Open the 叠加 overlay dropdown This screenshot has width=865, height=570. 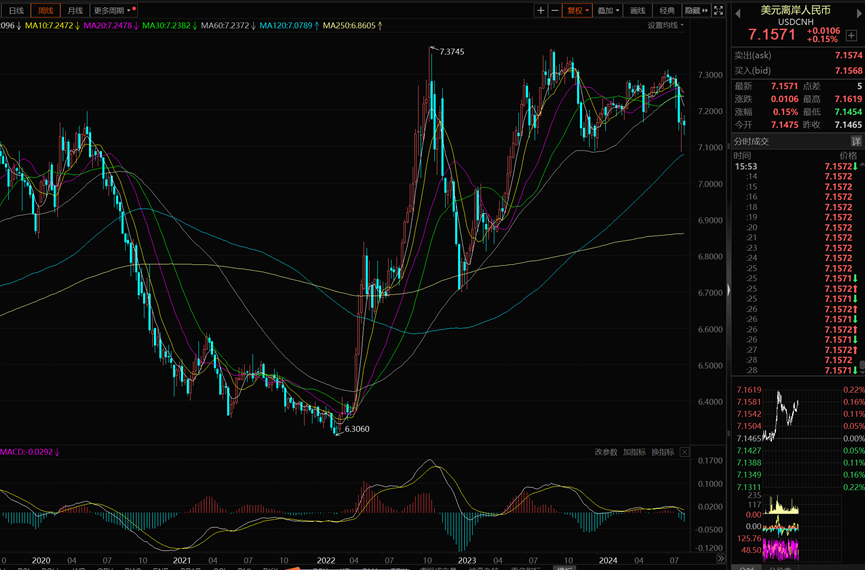point(608,10)
